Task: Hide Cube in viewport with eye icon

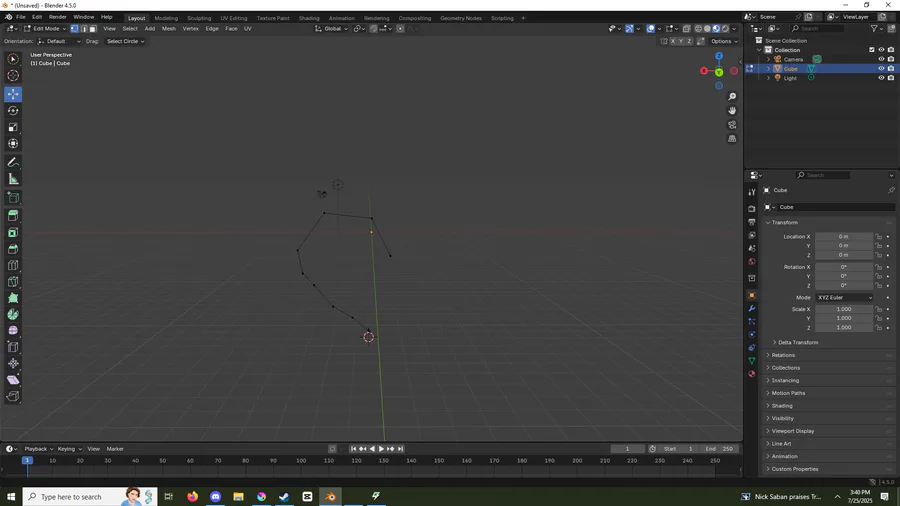Action: [x=881, y=68]
